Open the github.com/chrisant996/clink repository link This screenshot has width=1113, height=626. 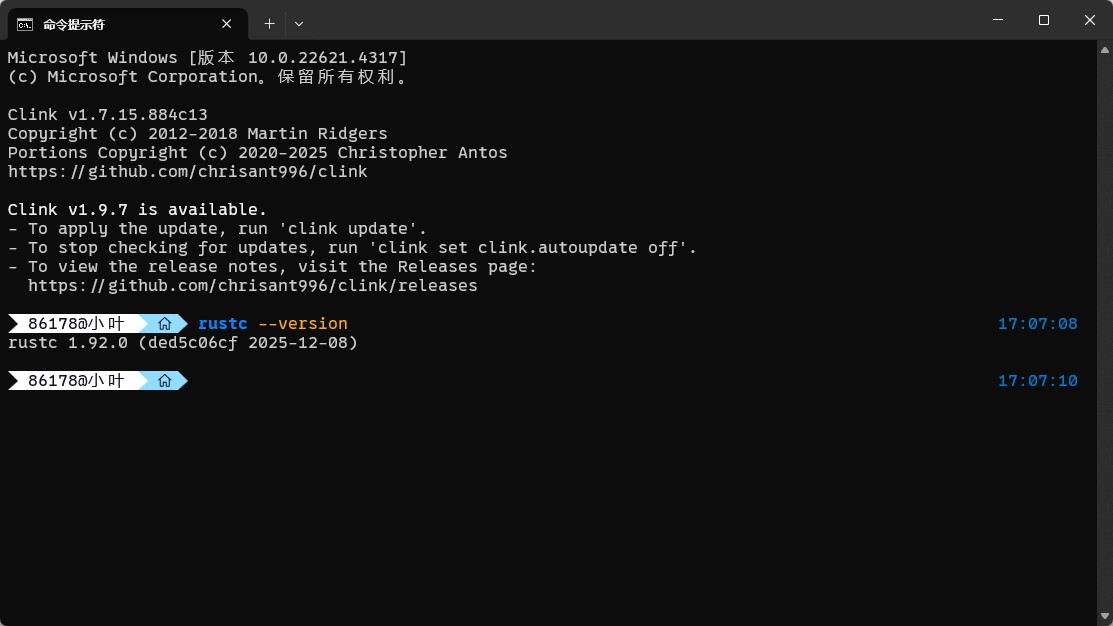[188, 172]
